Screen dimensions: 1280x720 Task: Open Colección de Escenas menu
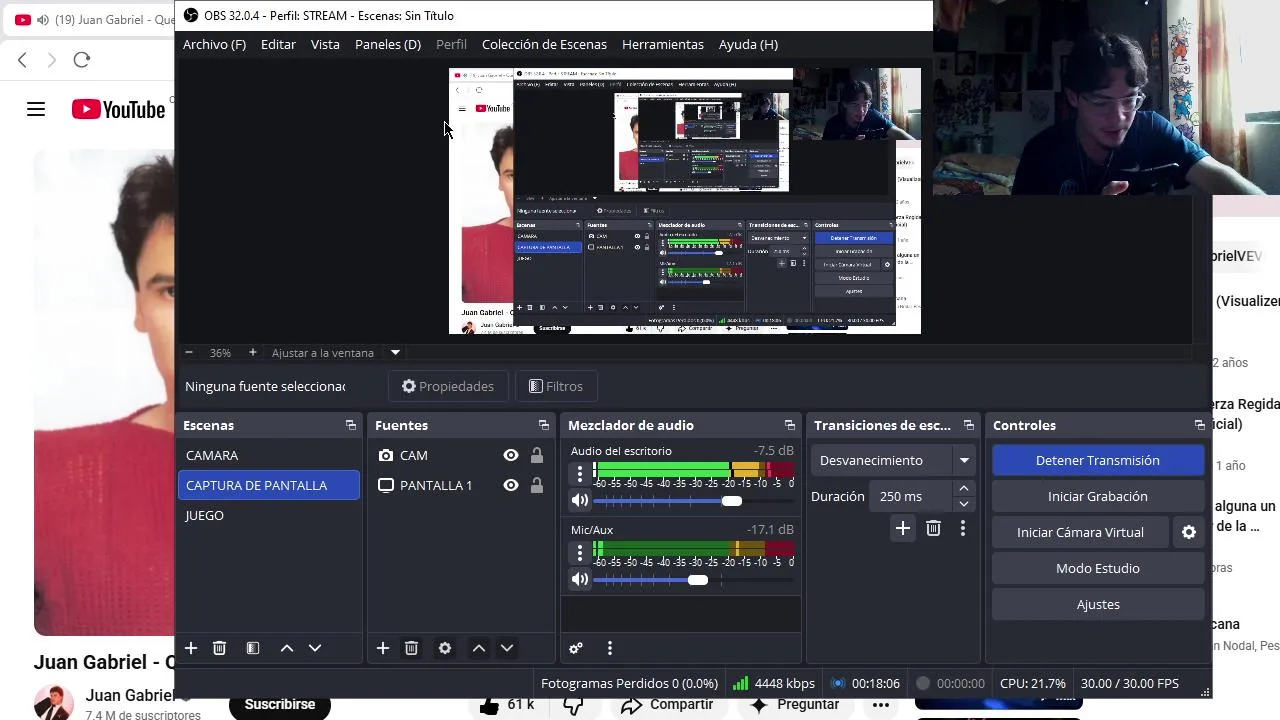(544, 44)
